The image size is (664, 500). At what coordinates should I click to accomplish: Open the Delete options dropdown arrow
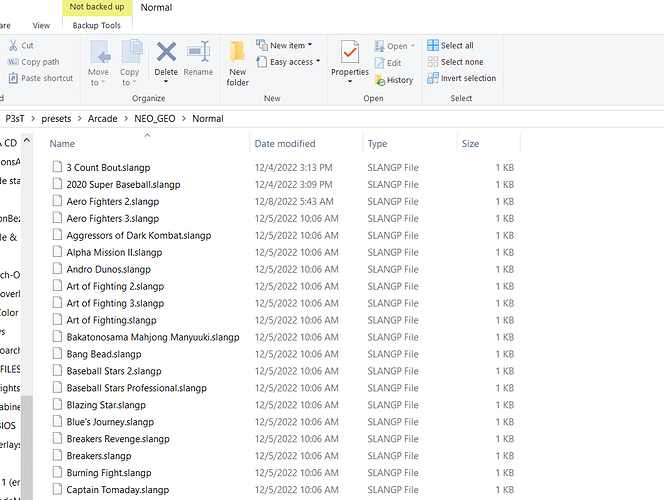(166, 82)
